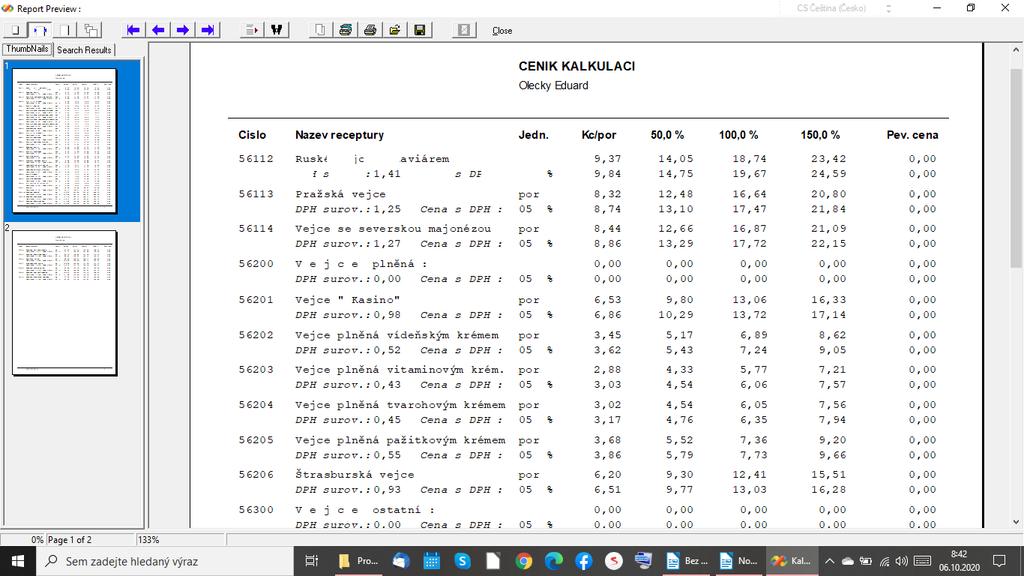Viewport: 1024px width, 576px height.
Task: Click the 'Štrasburská vejce' recipe name
Action: click(x=355, y=475)
